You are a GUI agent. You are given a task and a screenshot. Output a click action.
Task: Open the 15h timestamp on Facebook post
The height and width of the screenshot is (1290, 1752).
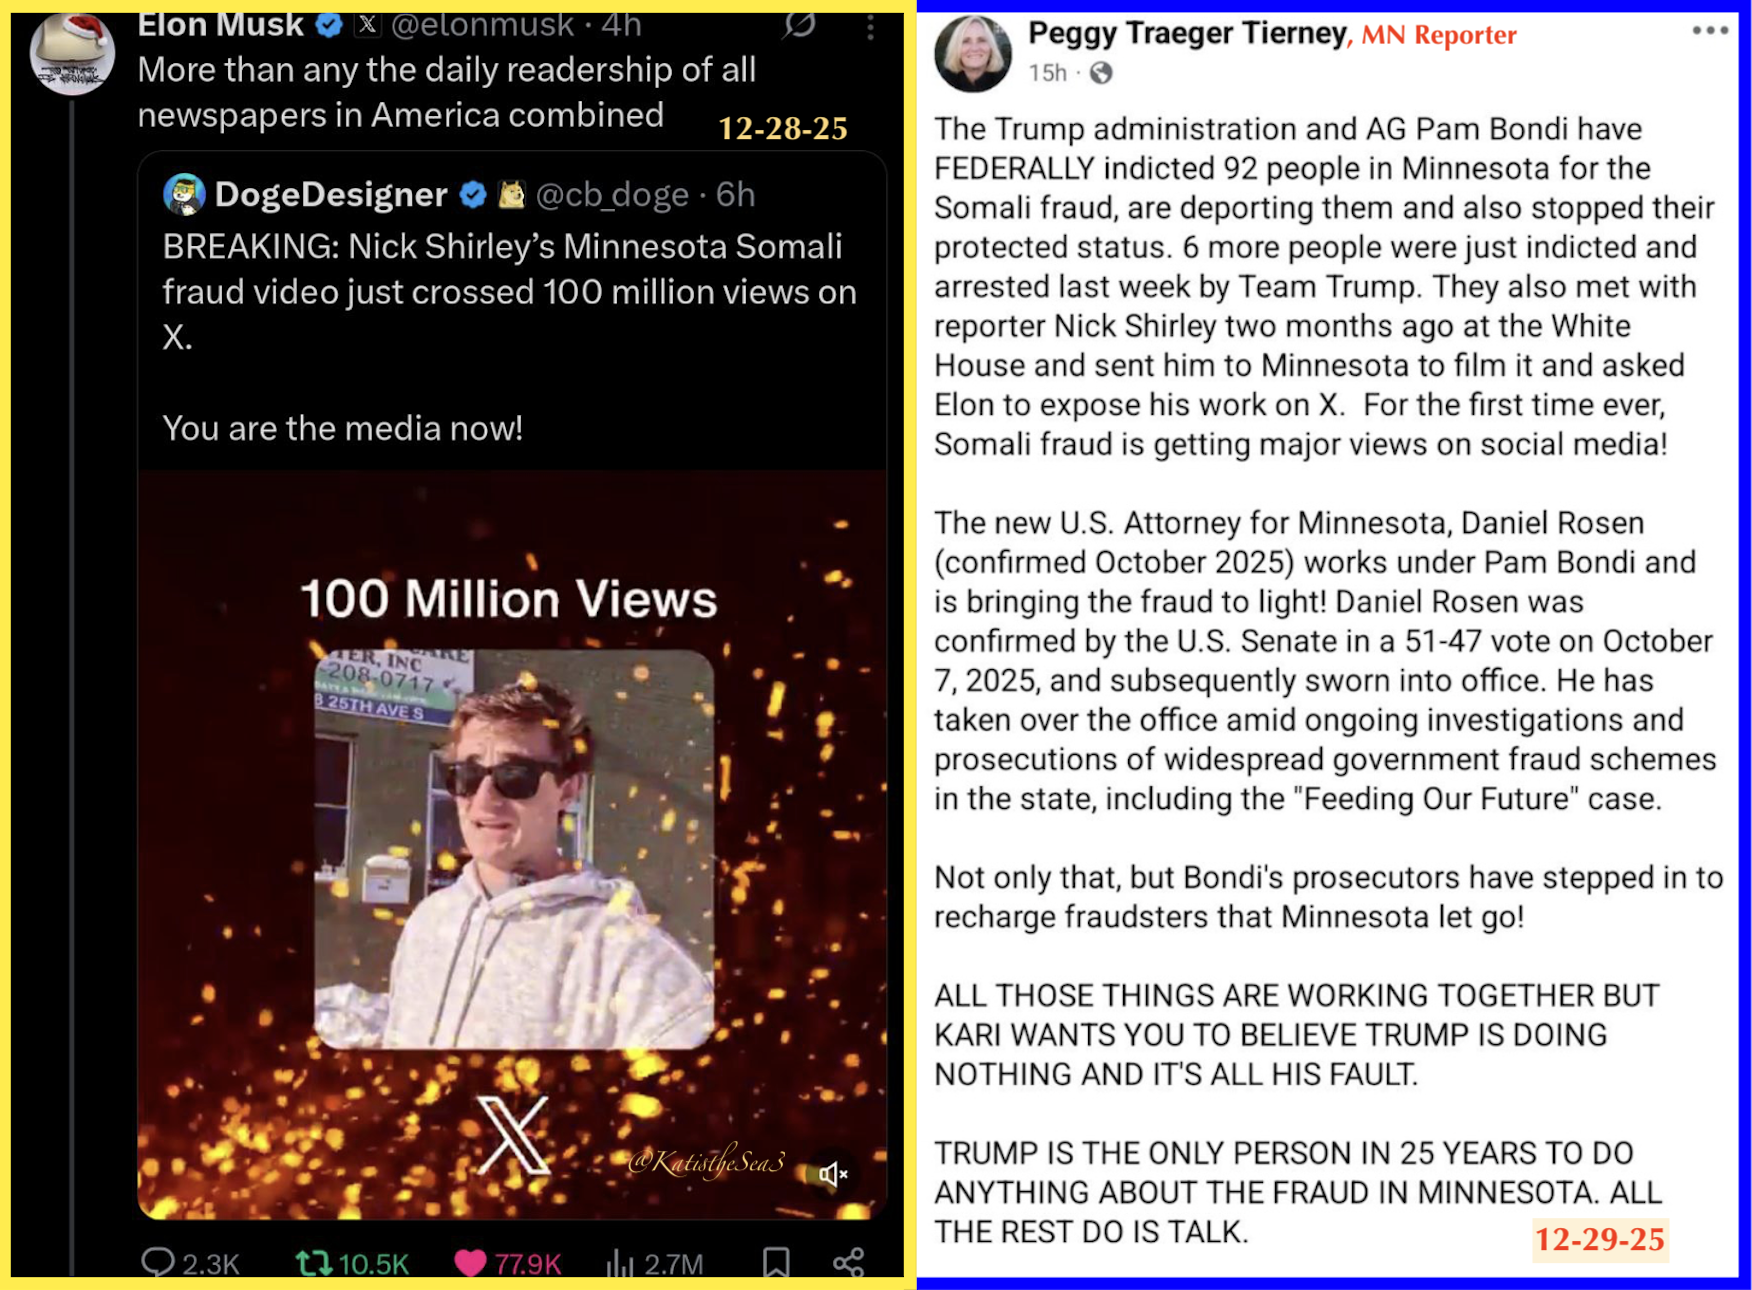coord(1047,73)
